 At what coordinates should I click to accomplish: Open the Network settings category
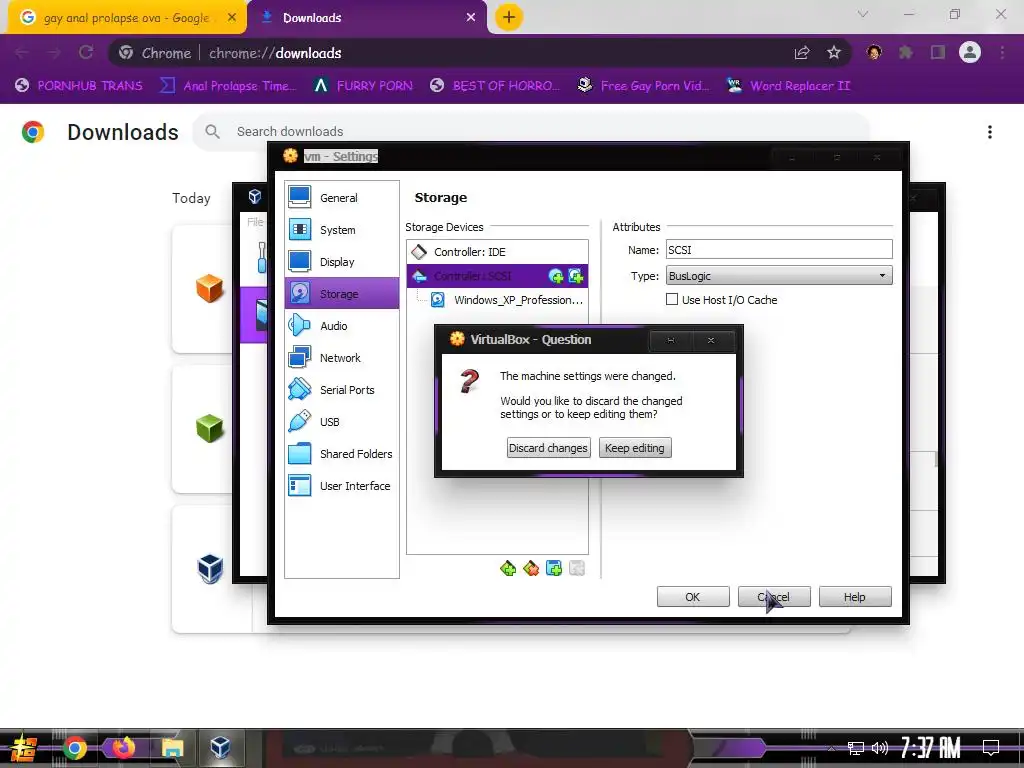342,357
